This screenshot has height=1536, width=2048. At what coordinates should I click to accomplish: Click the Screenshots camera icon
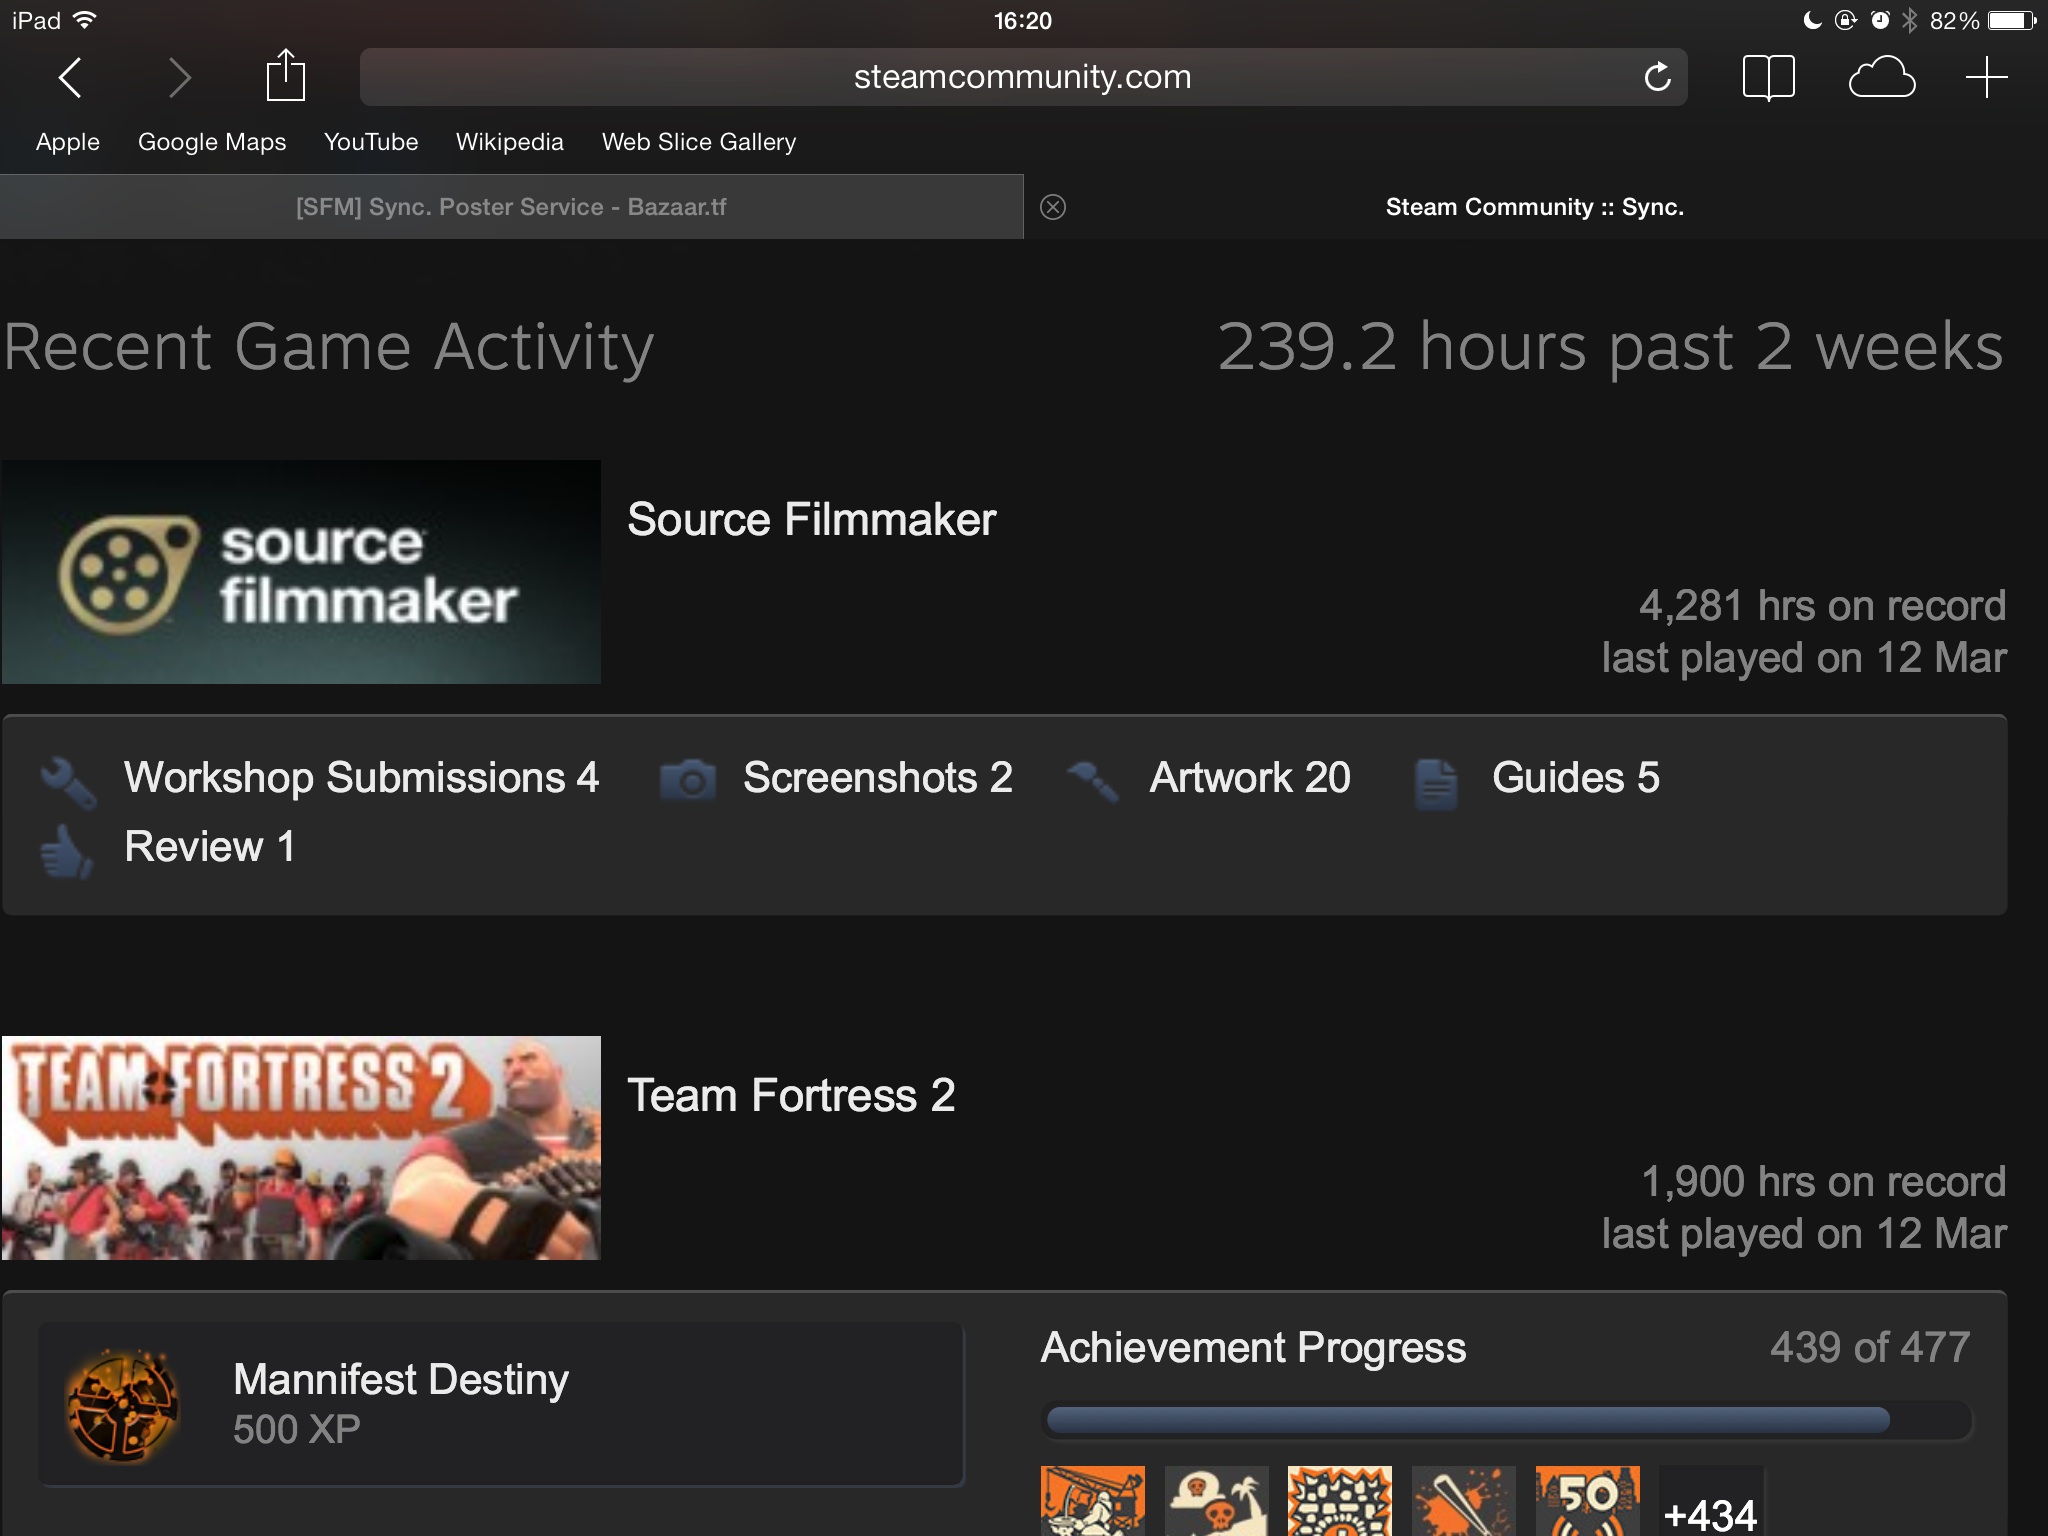pos(688,780)
